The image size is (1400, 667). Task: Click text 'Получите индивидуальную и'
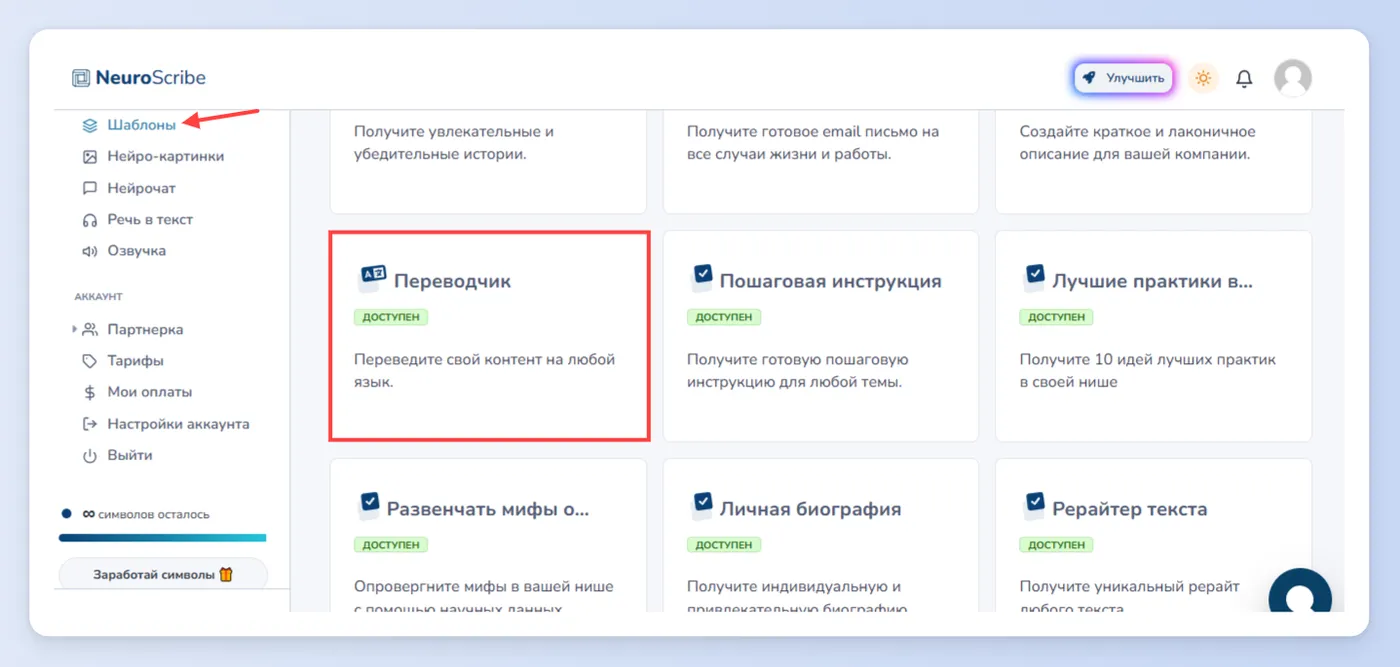pyautogui.click(x=794, y=587)
